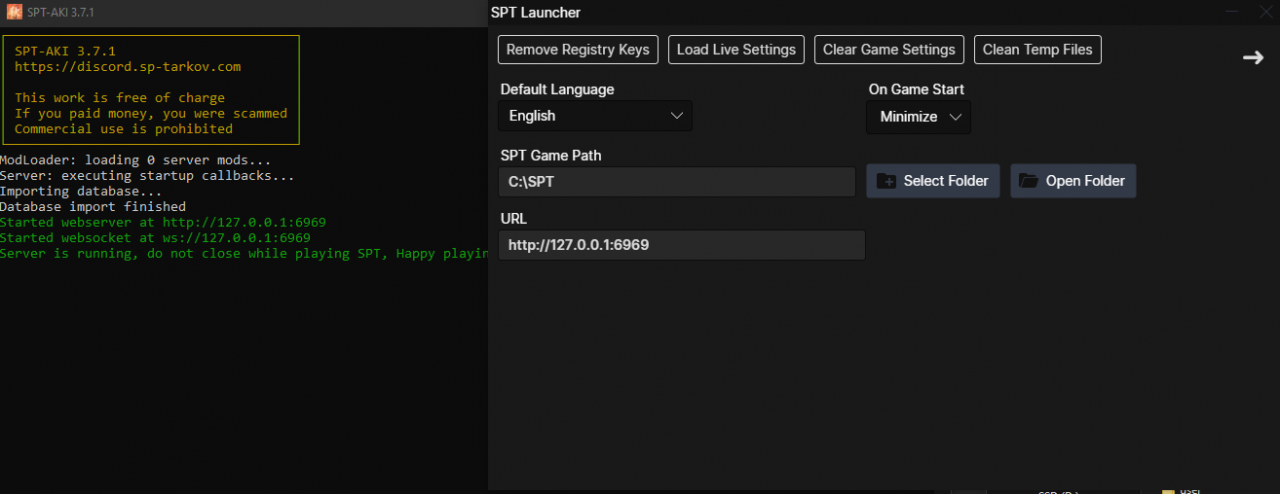Viewport: 1280px width, 494px height.
Task: Click 'Commercial use is prohibited' text in console
Action: pos(124,129)
